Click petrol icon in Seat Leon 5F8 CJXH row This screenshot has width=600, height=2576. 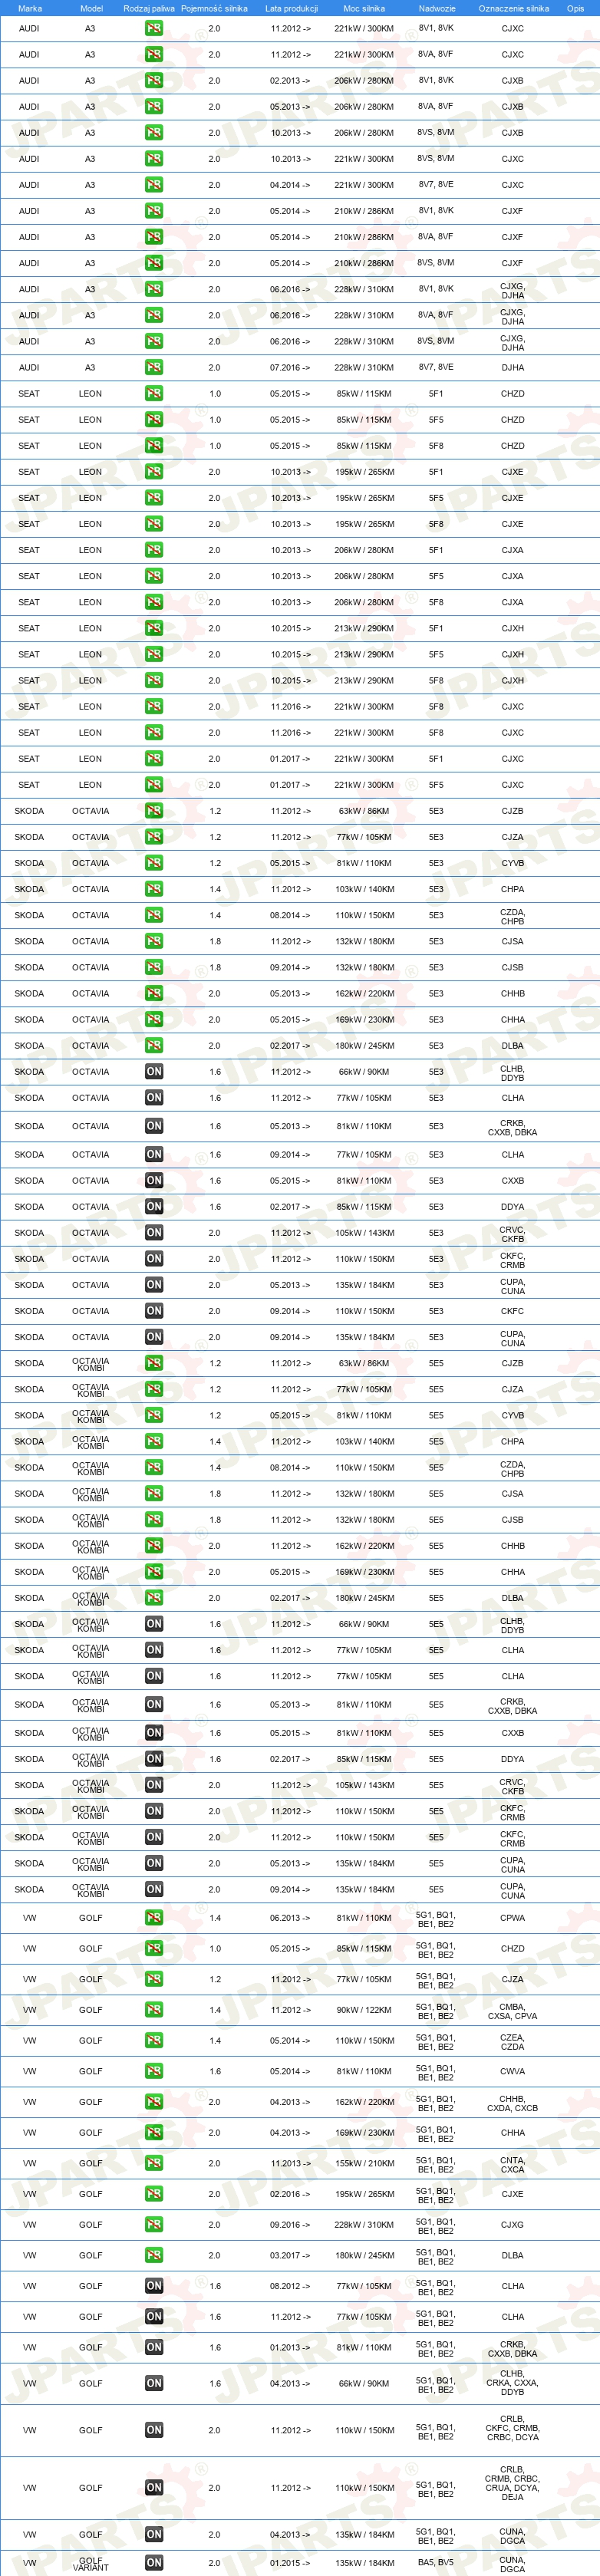click(x=154, y=680)
